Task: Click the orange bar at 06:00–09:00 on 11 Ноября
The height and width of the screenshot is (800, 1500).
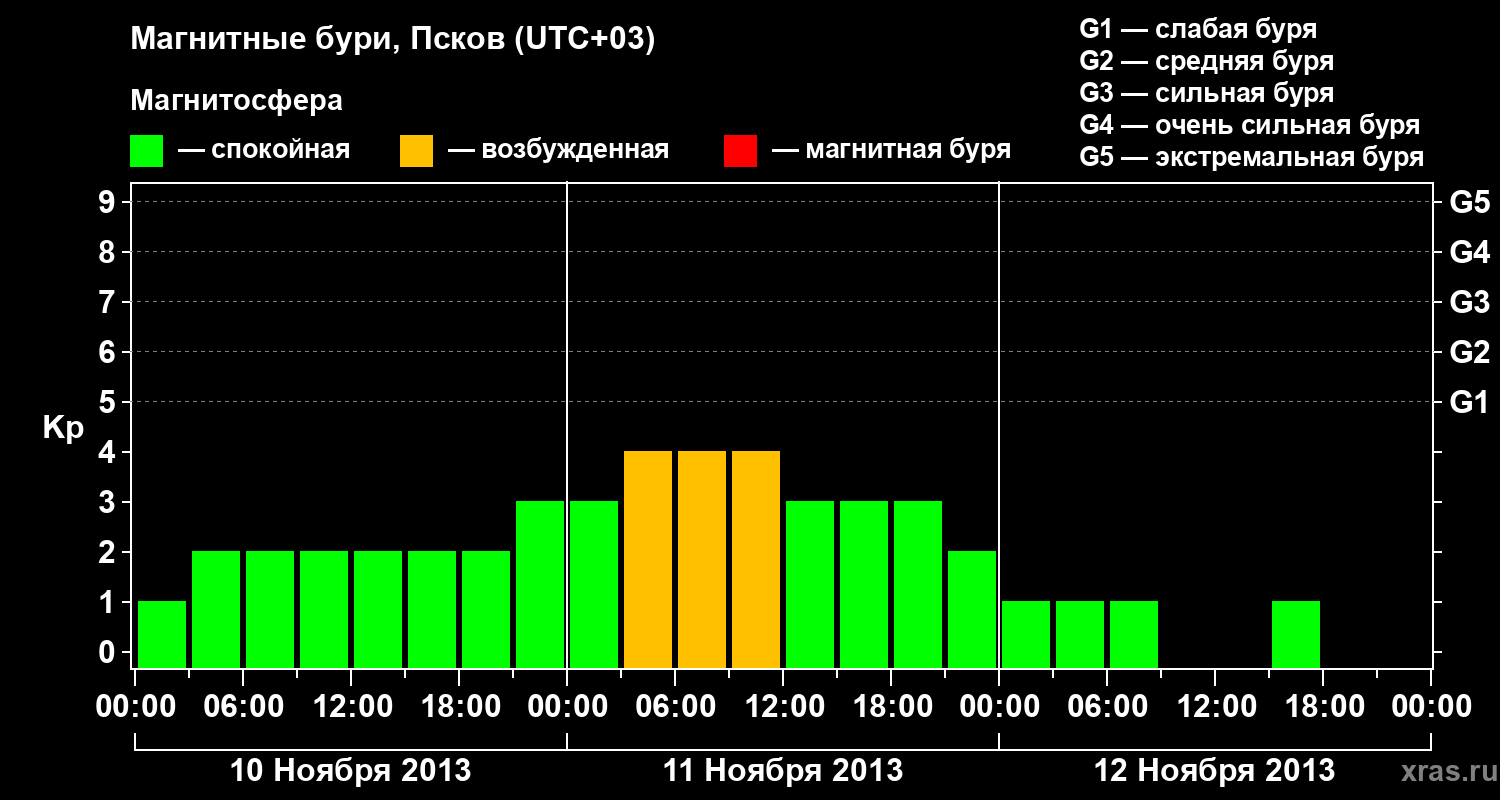Action: (x=702, y=559)
